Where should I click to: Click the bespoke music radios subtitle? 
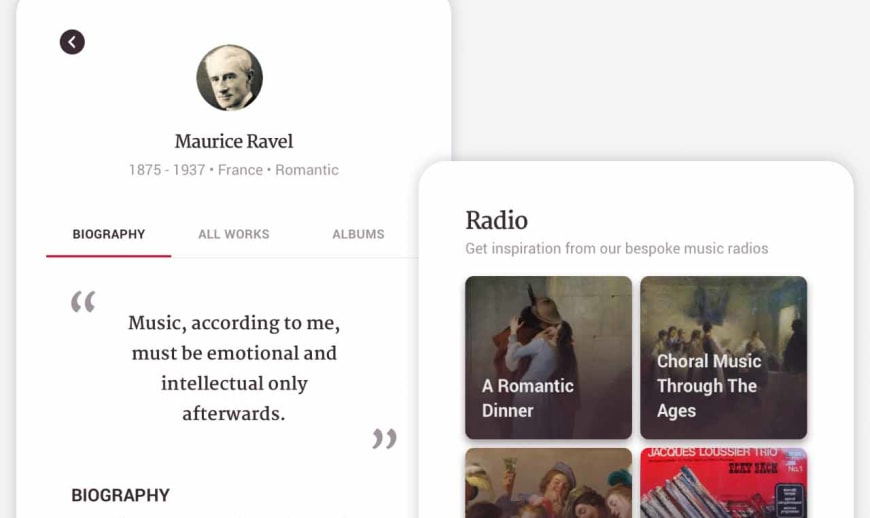(x=616, y=248)
